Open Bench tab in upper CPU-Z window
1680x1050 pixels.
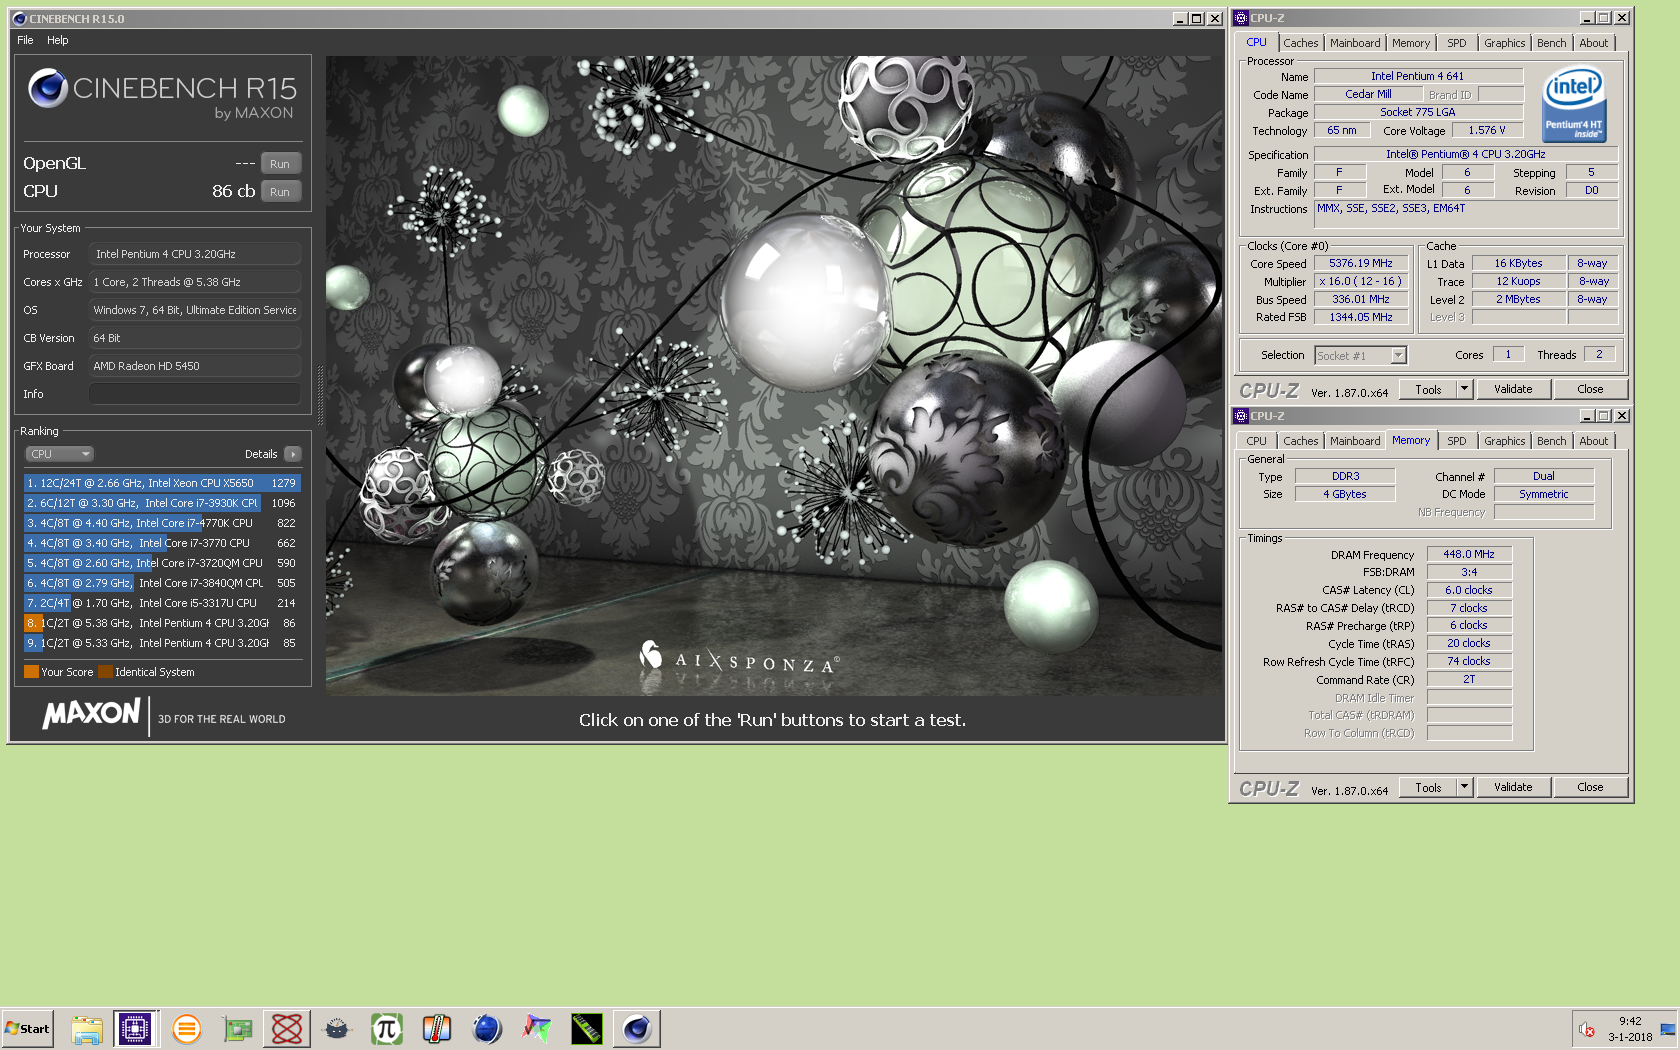tap(1552, 43)
